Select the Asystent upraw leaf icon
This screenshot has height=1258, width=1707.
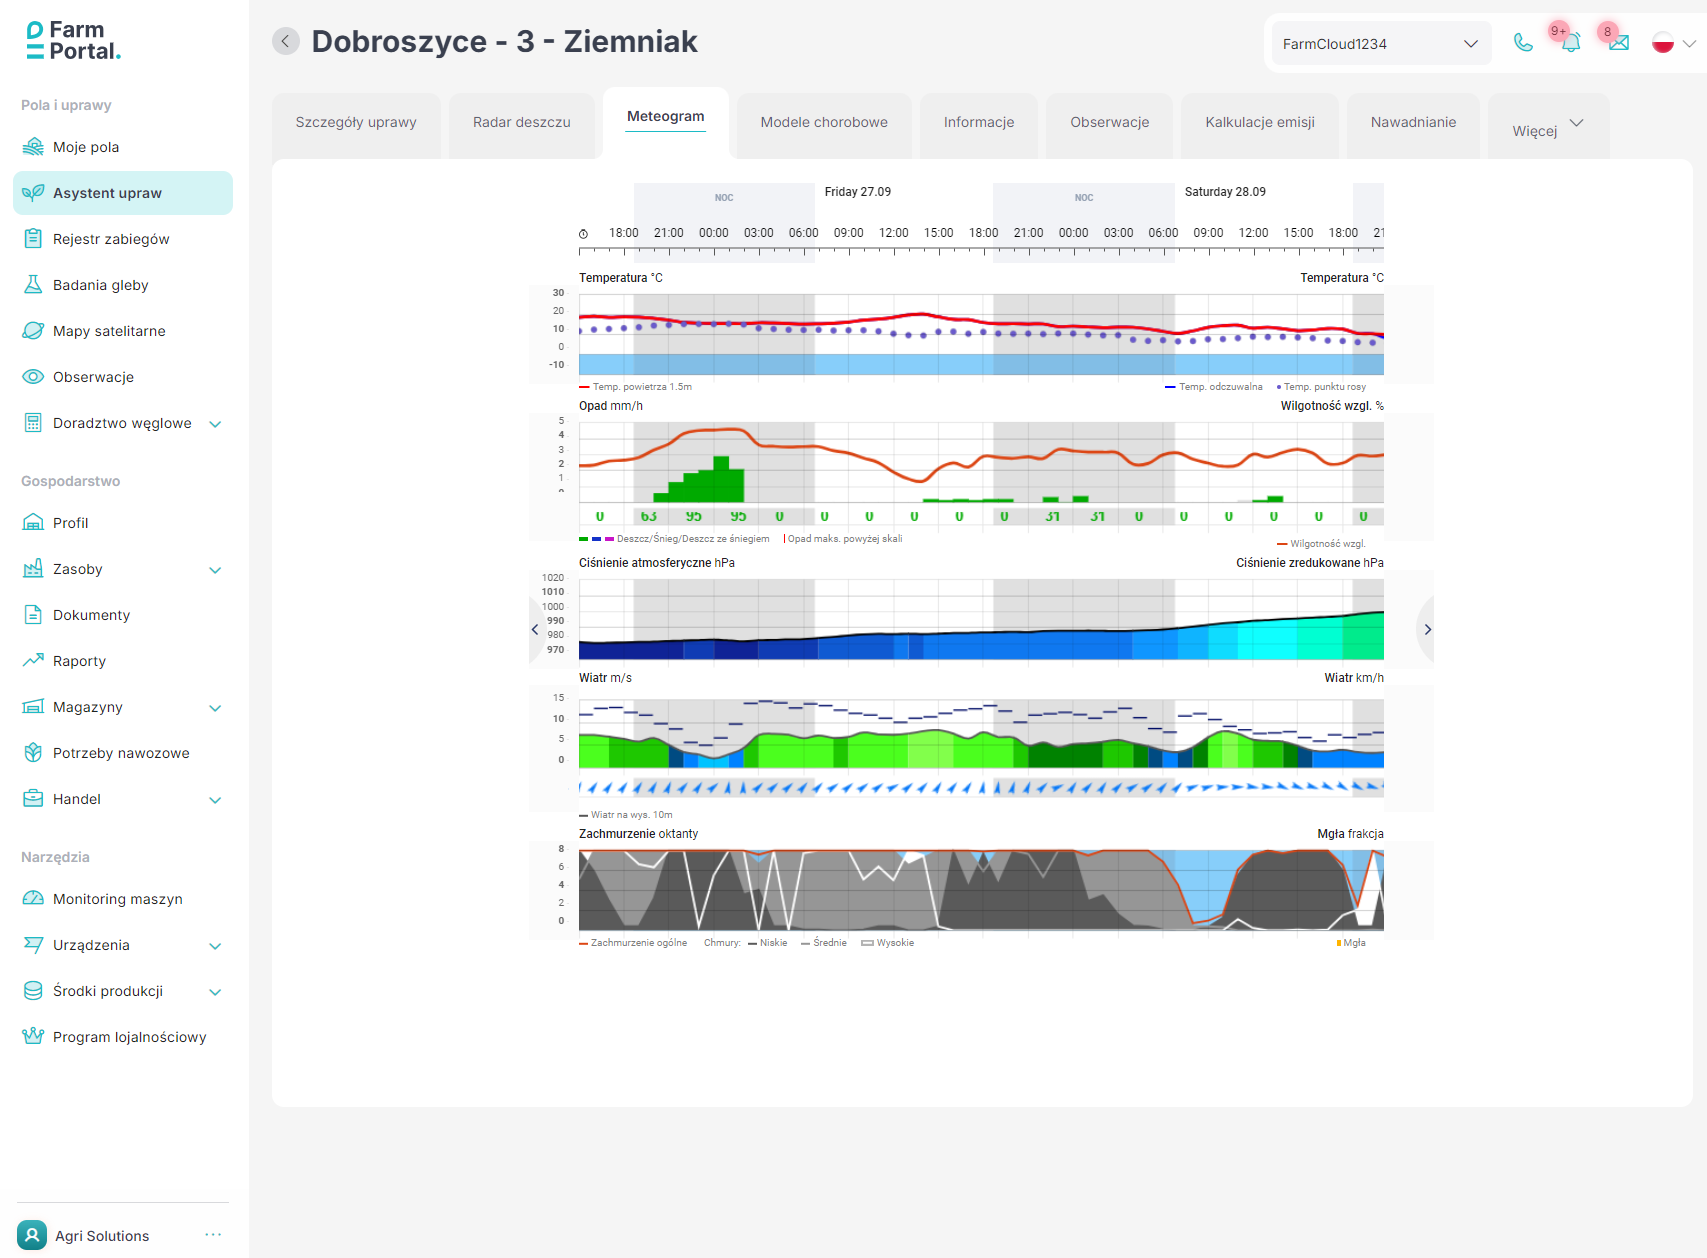[33, 193]
